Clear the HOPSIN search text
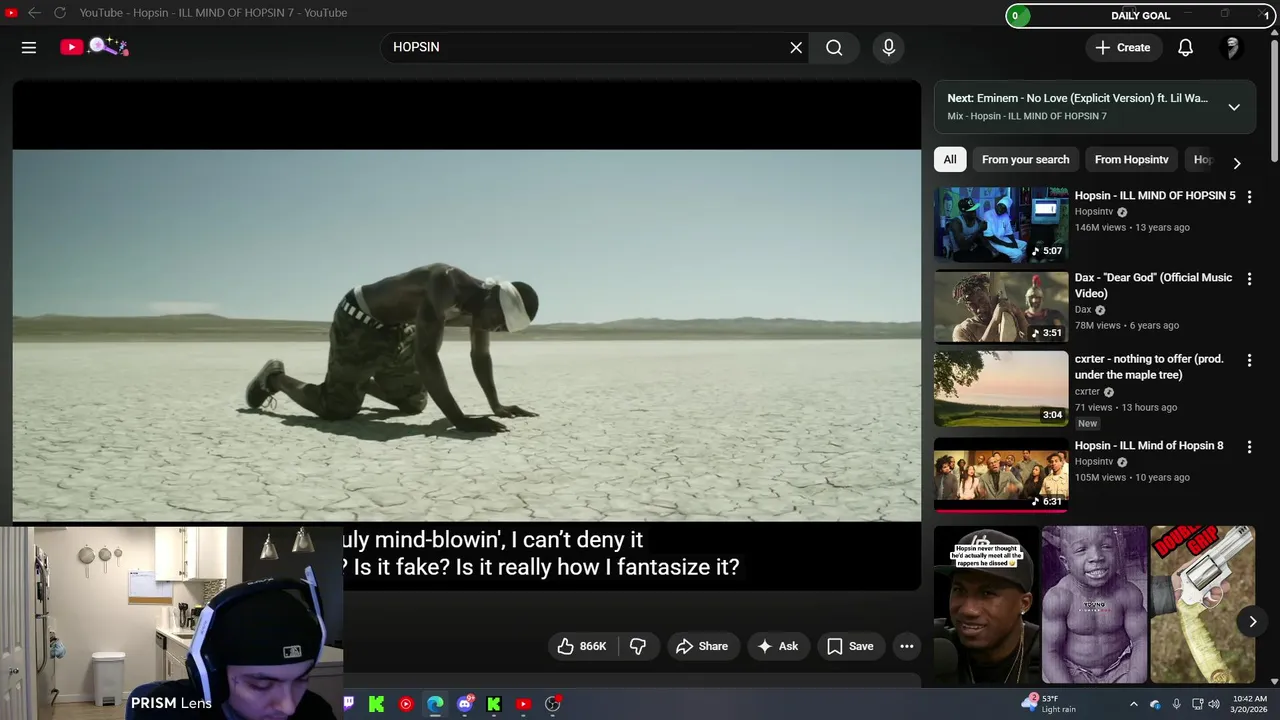Viewport: 1280px width, 720px height. click(796, 47)
